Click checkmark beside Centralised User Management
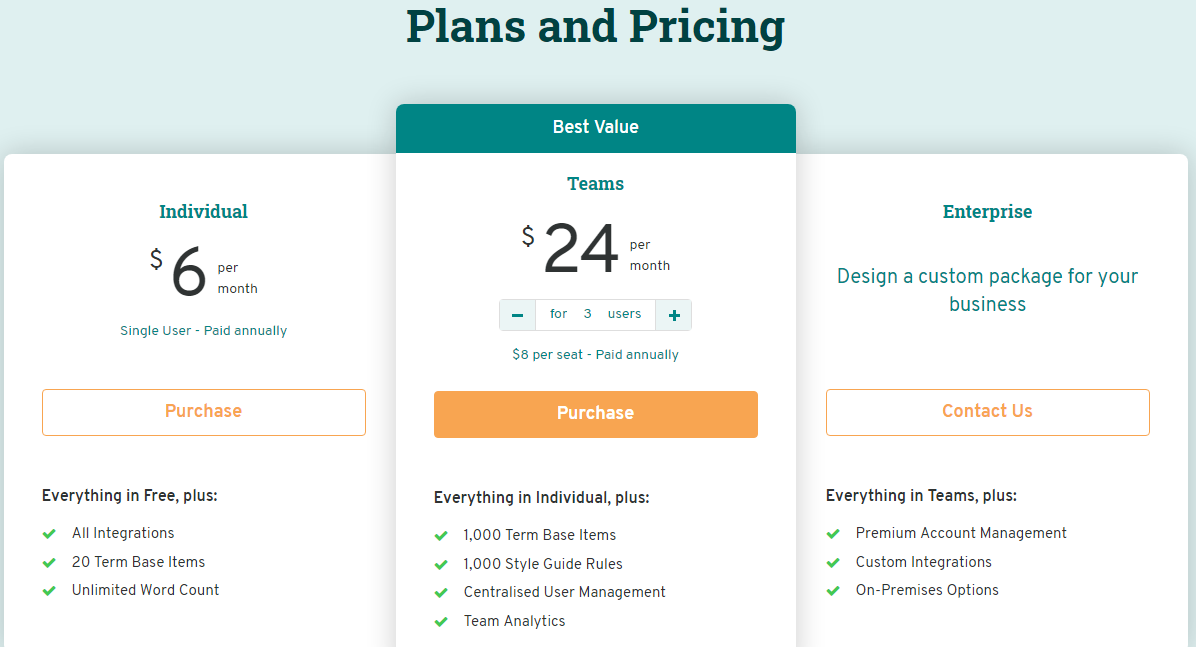Viewport: 1196px width, 647px height. [x=441, y=592]
